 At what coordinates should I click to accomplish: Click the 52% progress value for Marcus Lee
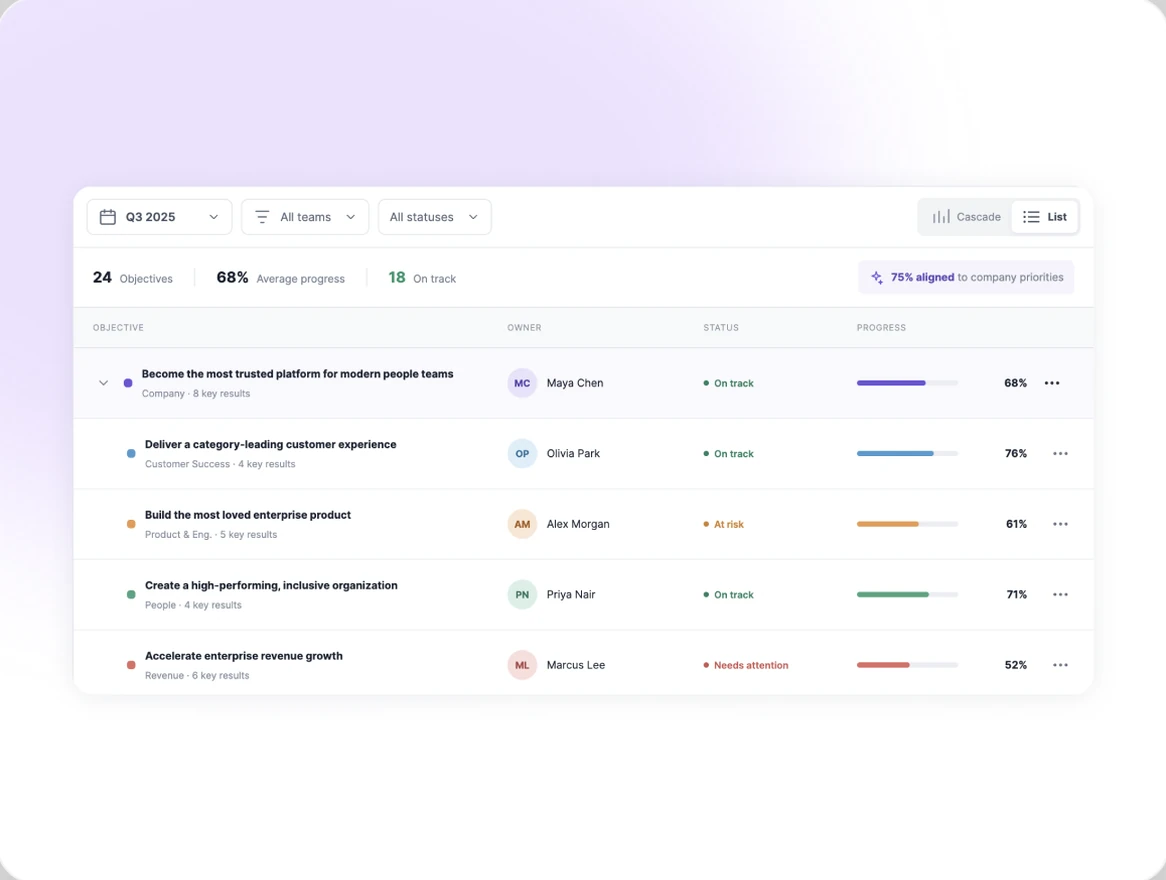1016,665
